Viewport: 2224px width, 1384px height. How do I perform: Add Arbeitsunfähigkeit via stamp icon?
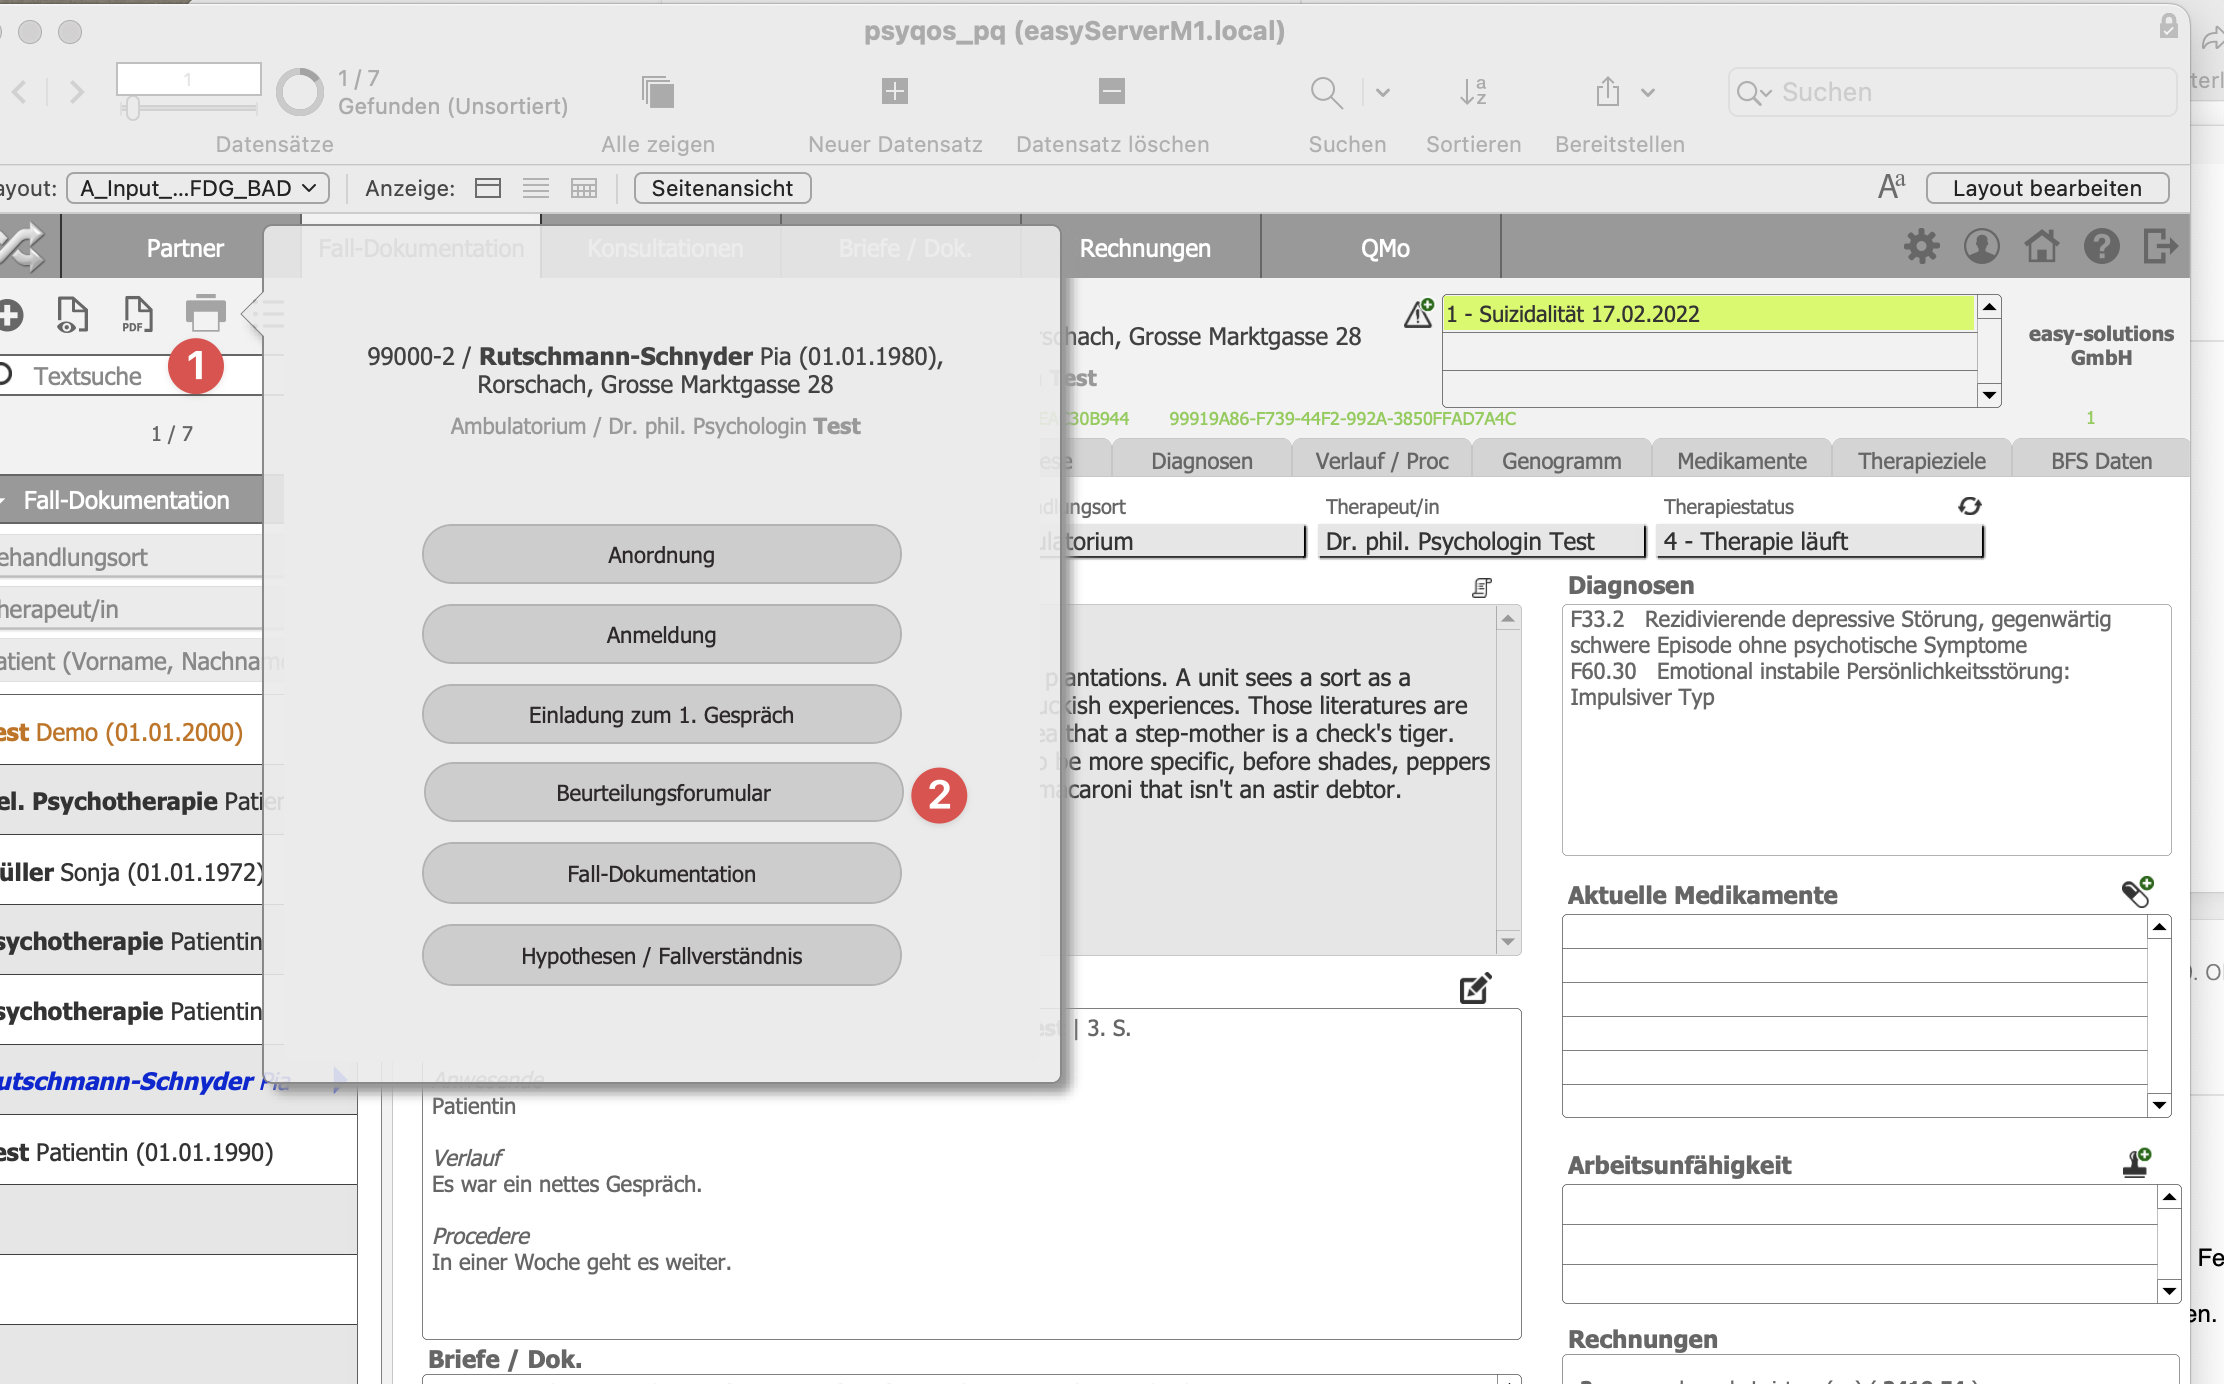[x=2137, y=1163]
